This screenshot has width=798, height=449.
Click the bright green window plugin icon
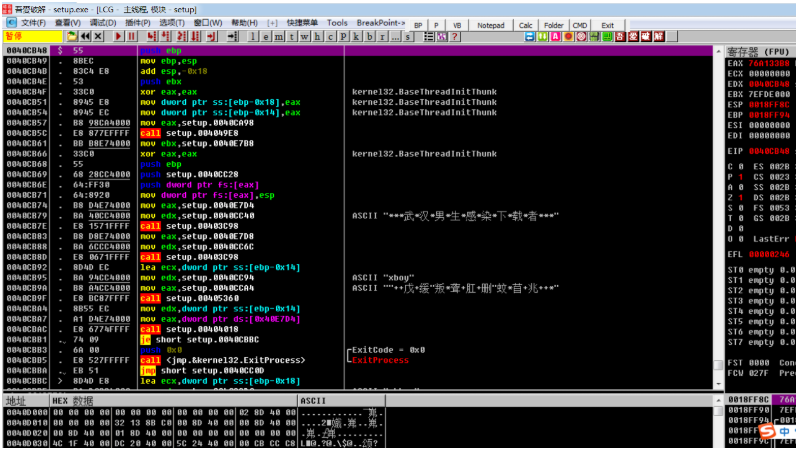(607, 37)
